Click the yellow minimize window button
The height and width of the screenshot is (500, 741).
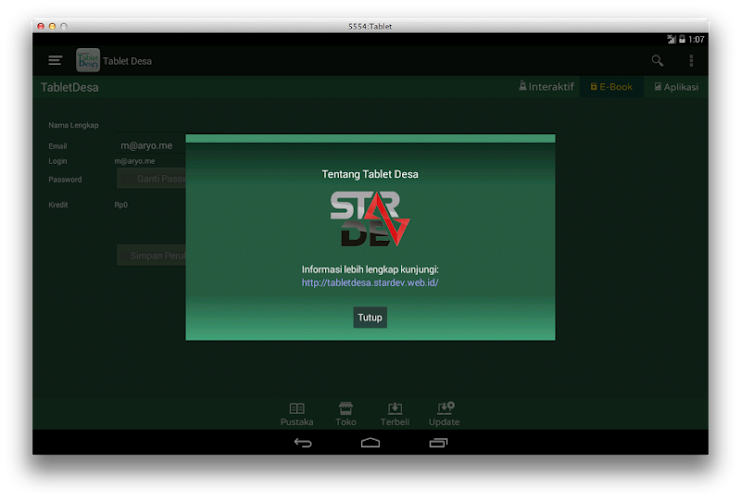point(52,26)
